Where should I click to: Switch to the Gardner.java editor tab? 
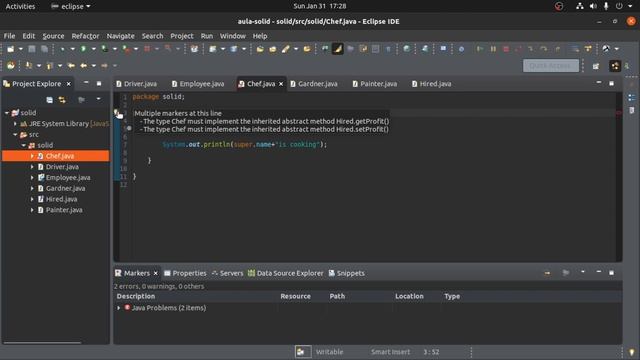point(314,84)
